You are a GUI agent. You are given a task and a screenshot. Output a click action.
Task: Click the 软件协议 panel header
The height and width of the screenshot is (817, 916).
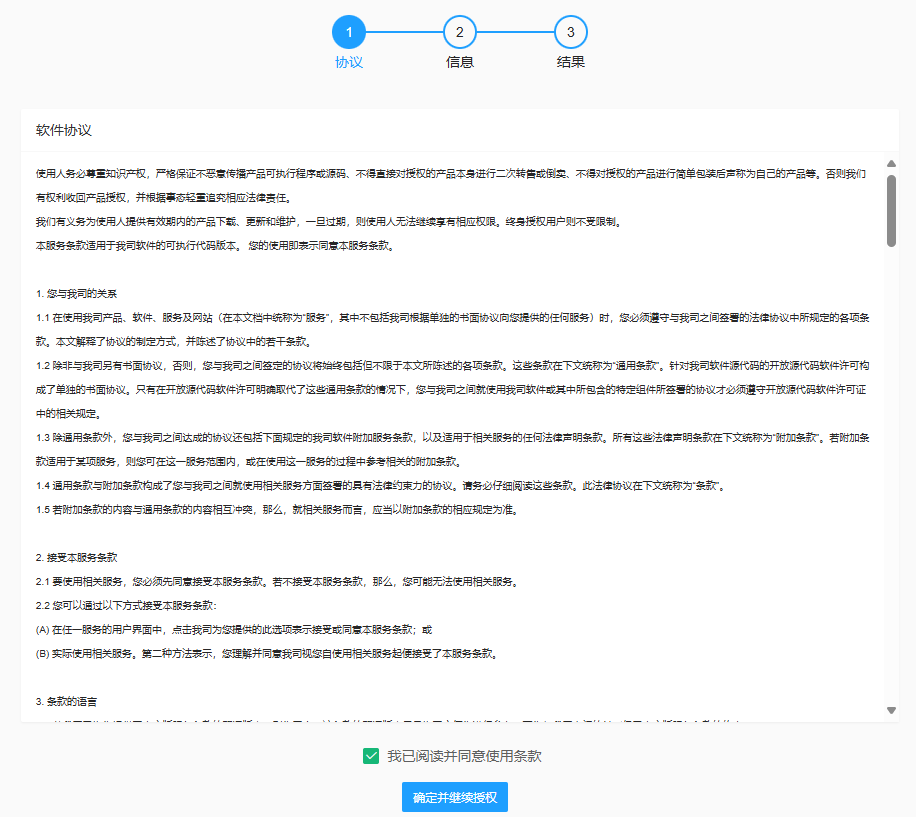tap(64, 130)
